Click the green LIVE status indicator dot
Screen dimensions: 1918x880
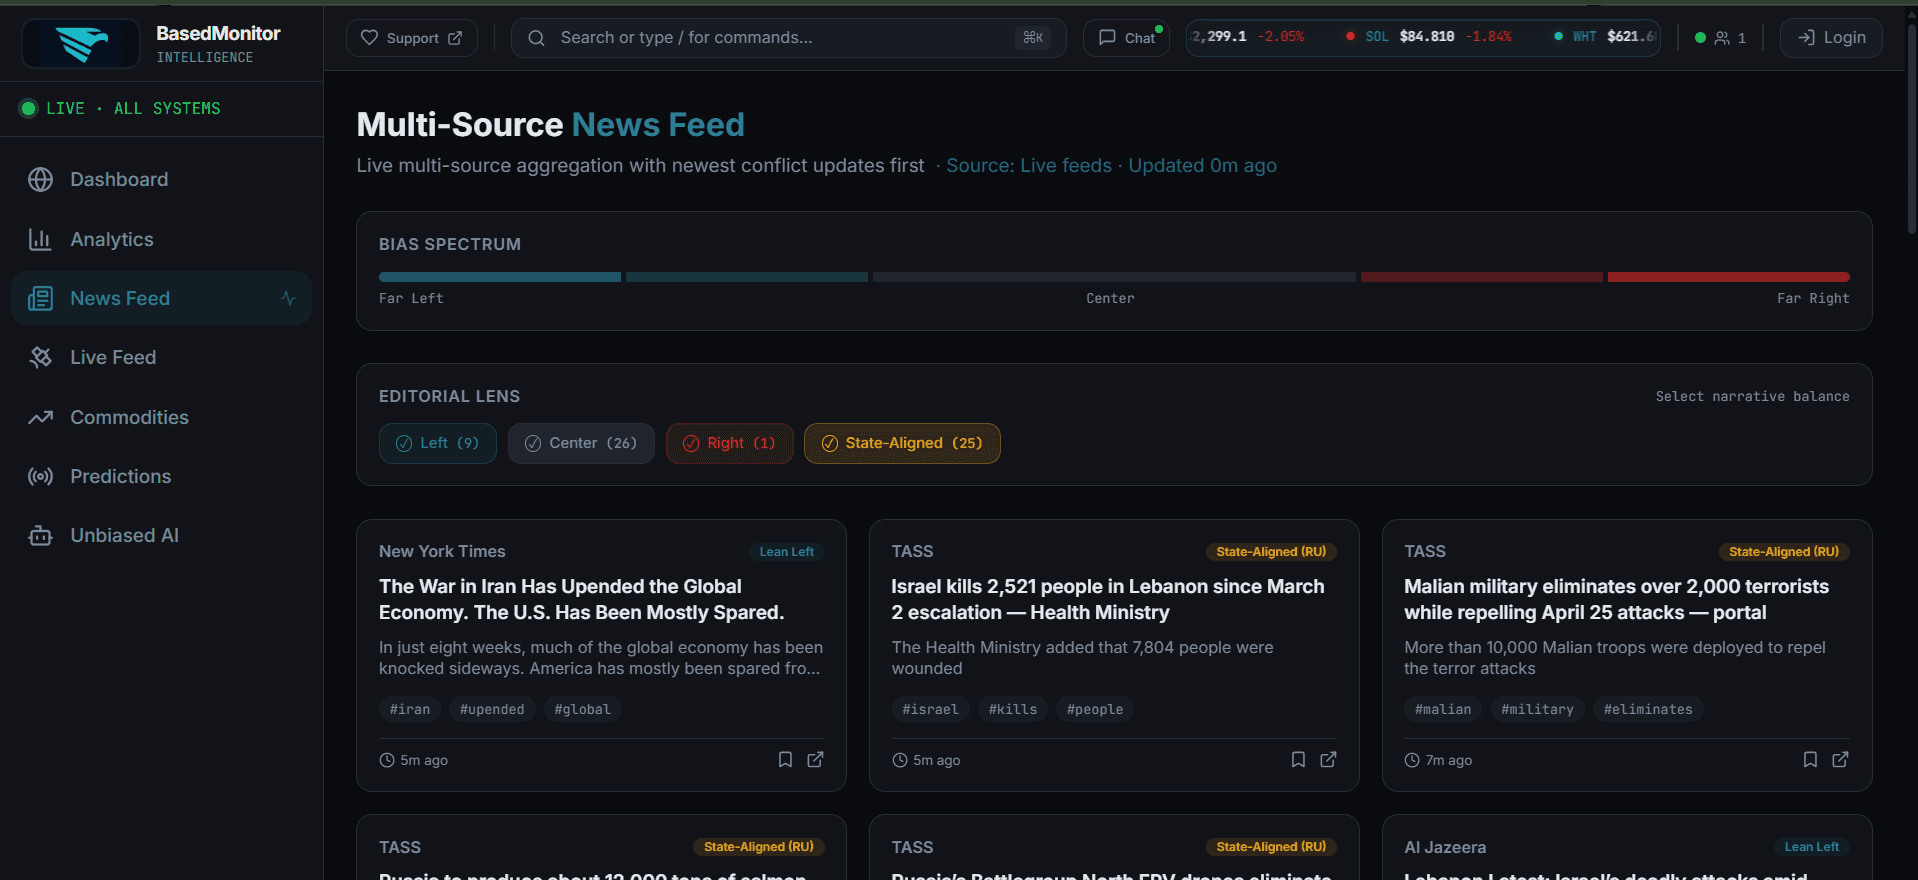coord(29,108)
